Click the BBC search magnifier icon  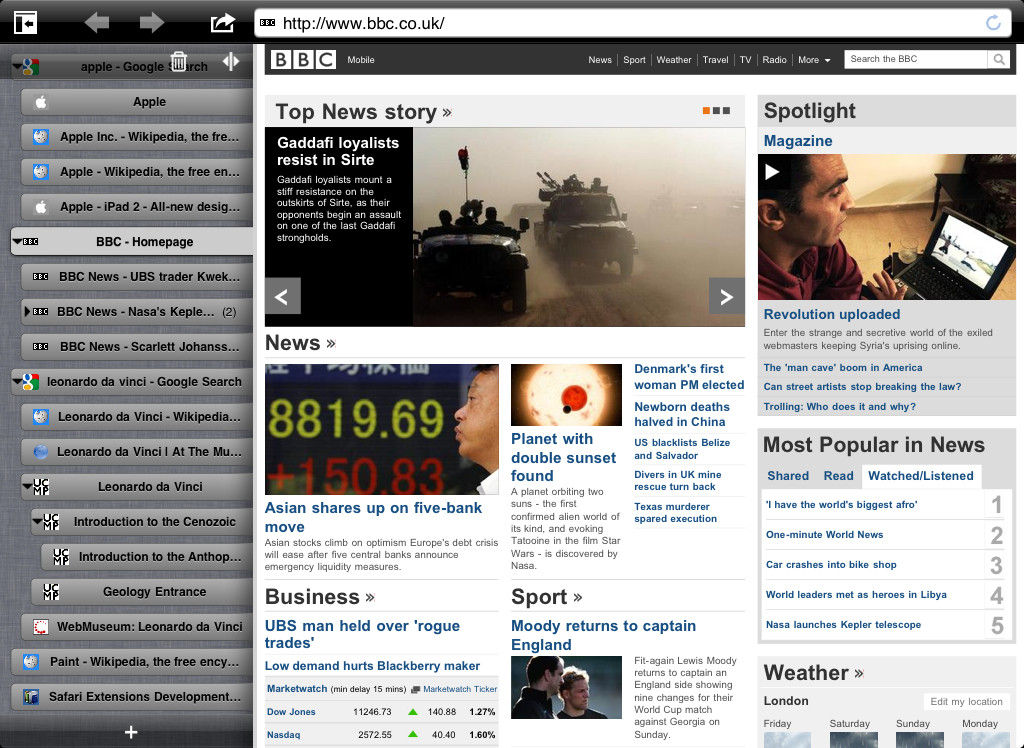click(x=999, y=59)
